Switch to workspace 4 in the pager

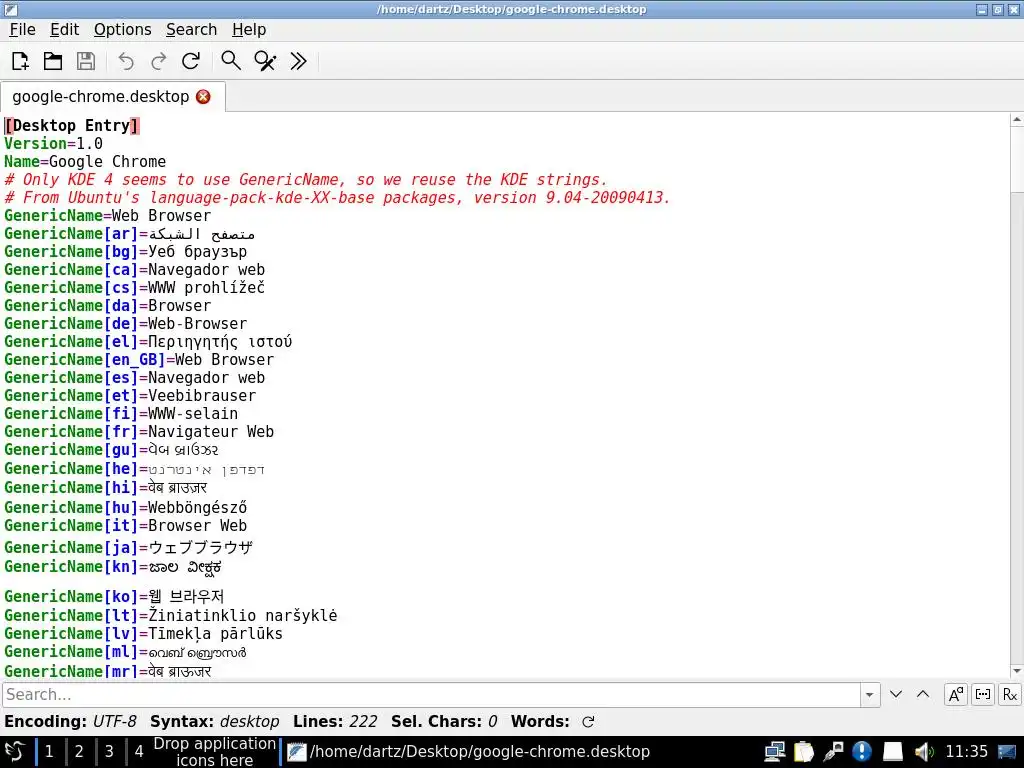point(139,752)
